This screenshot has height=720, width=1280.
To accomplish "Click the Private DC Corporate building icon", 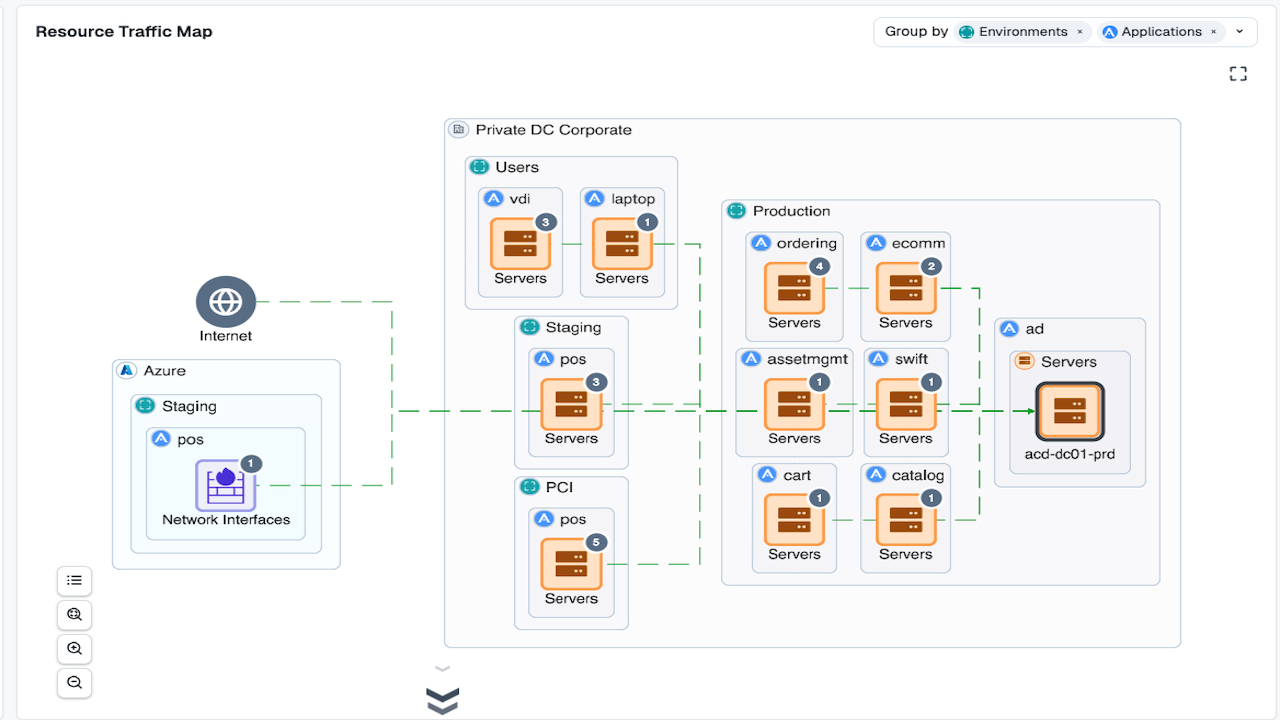I will point(459,129).
